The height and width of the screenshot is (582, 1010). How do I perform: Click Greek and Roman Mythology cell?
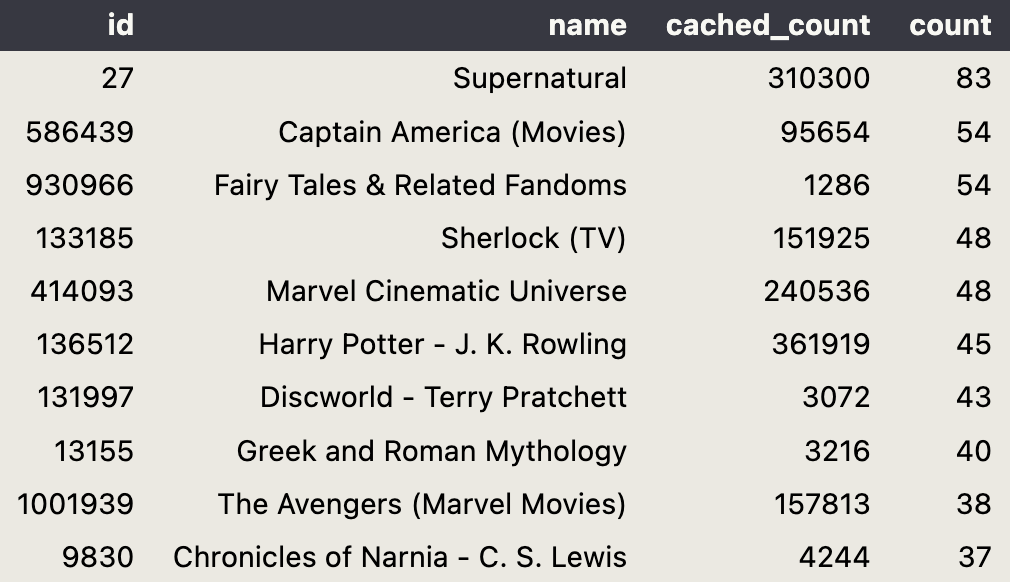(432, 451)
